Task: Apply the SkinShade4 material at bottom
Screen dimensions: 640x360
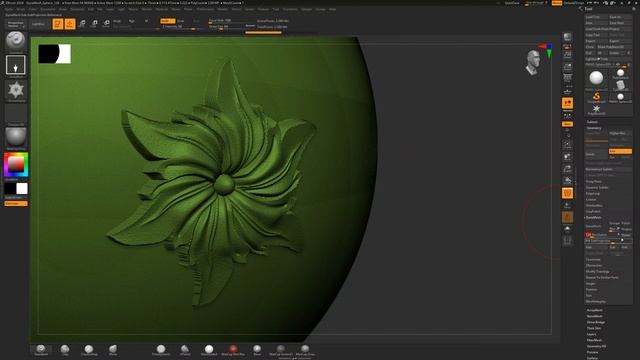Action: pyautogui.click(x=209, y=350)
